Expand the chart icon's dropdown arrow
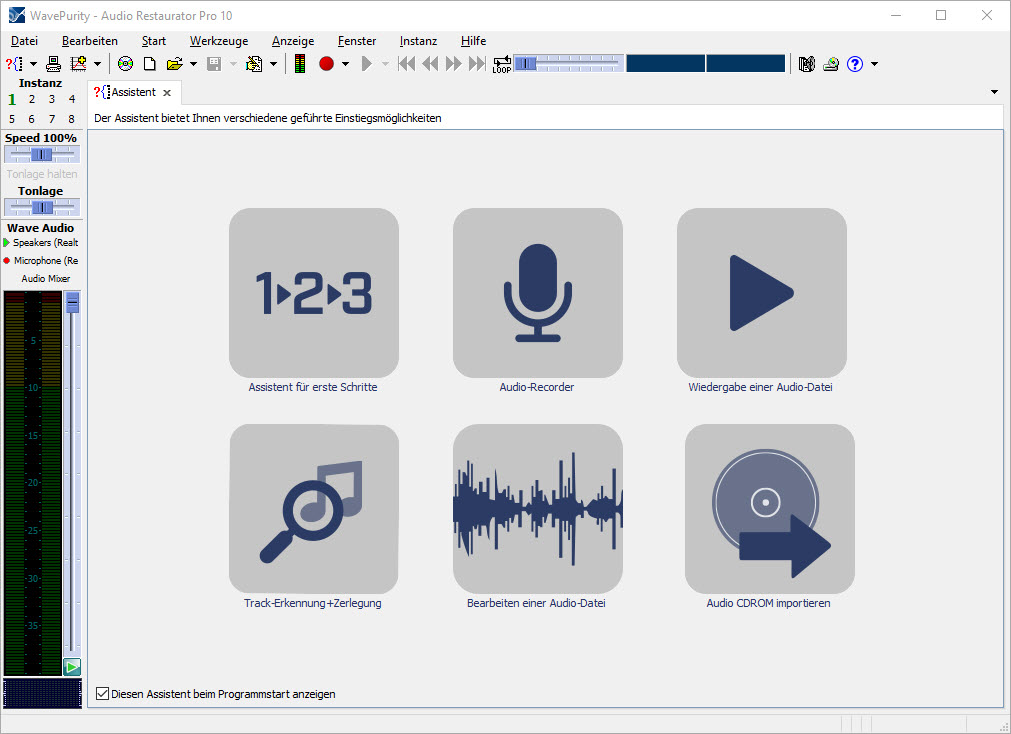Viewport: 1011px width, 734px height. click(x=97, y=64)
